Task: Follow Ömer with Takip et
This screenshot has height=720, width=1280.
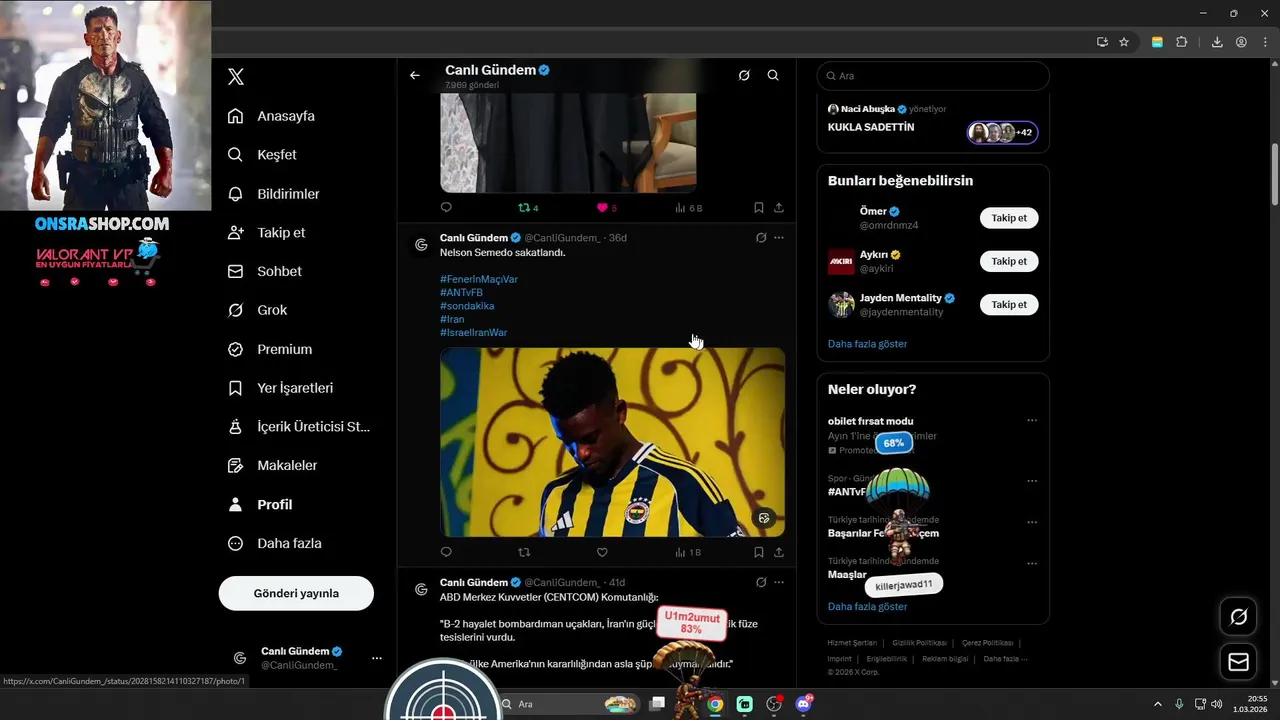Action: coord(1009,218)
